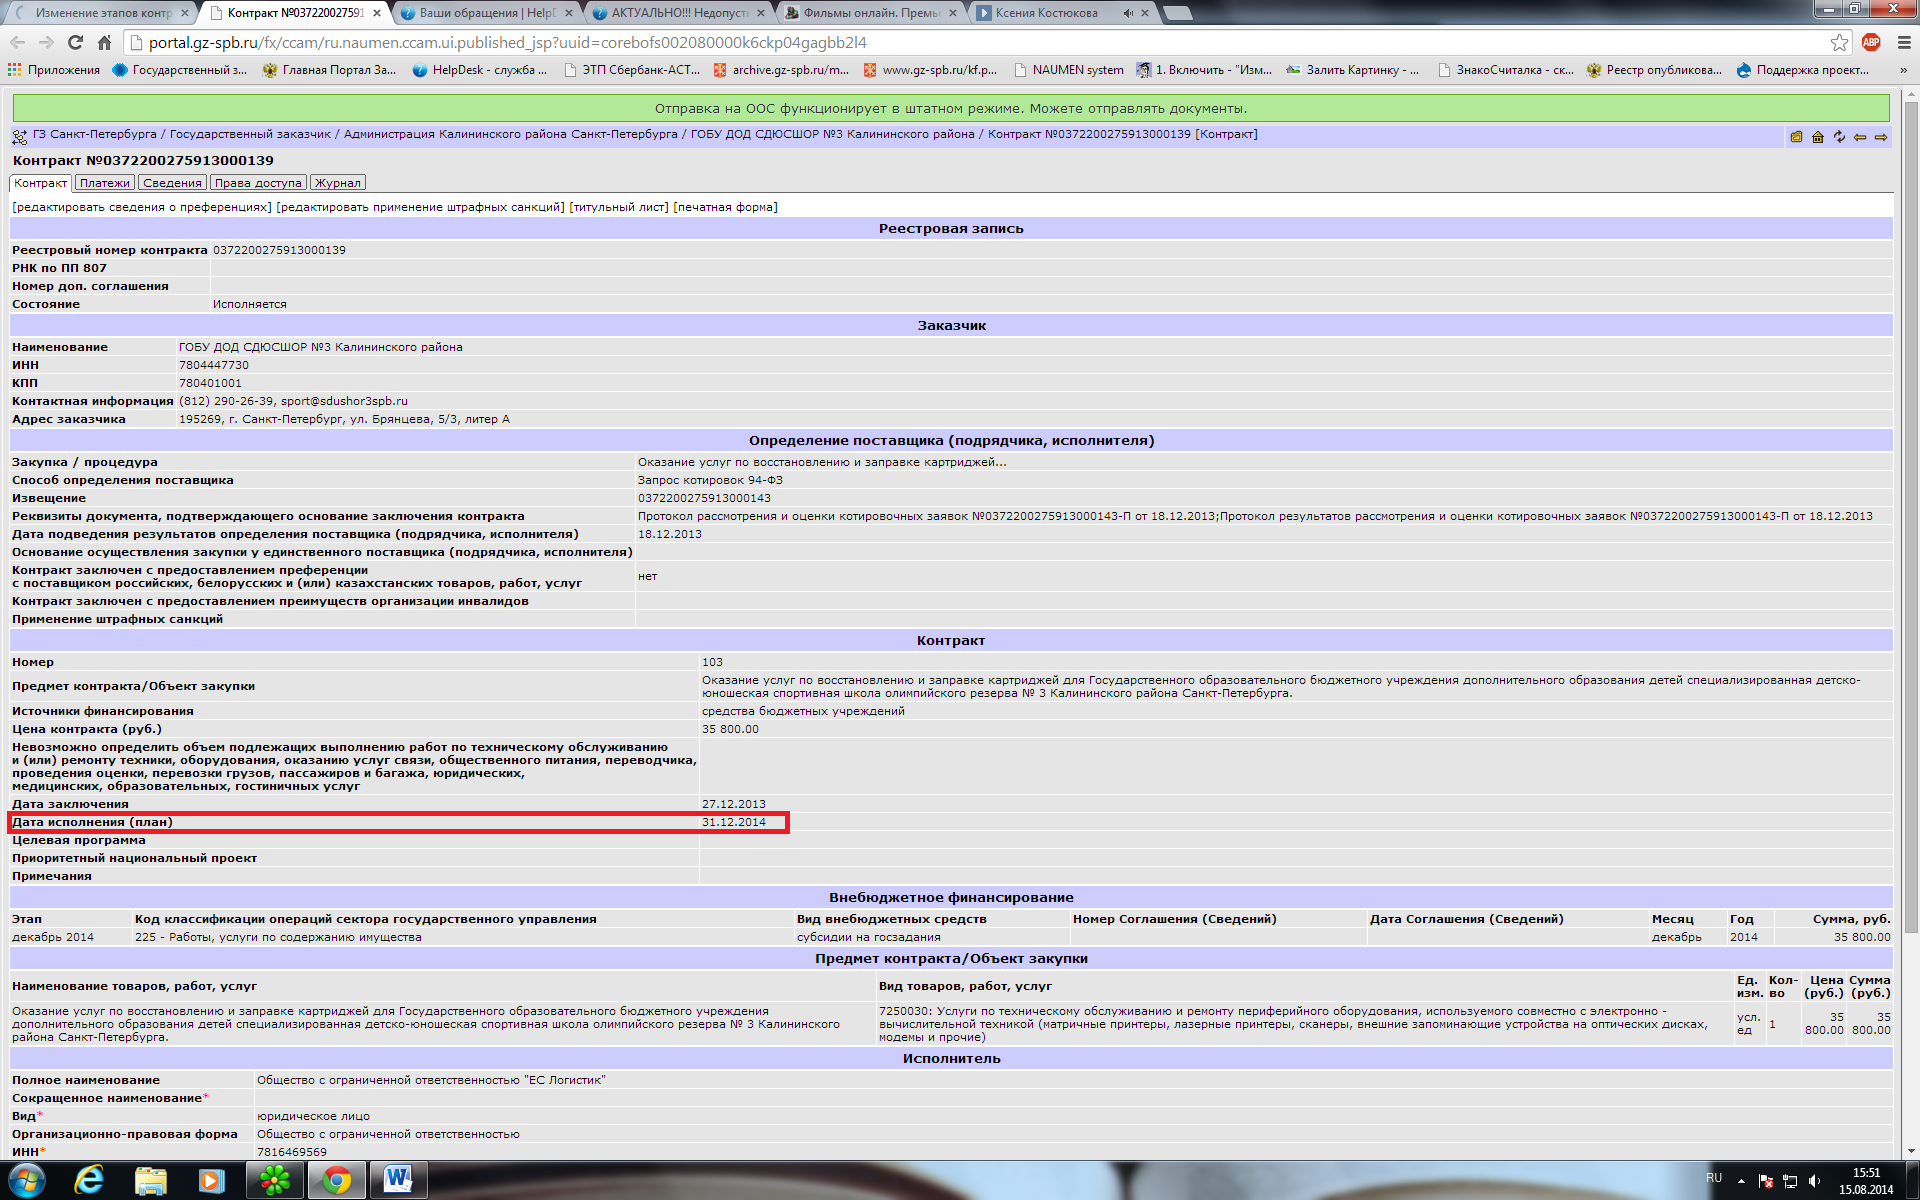Open Chrome menu hamburger icon
Image resolution: width=1920 pixels, height=1200 pixels.
(x=1904, y=42)
